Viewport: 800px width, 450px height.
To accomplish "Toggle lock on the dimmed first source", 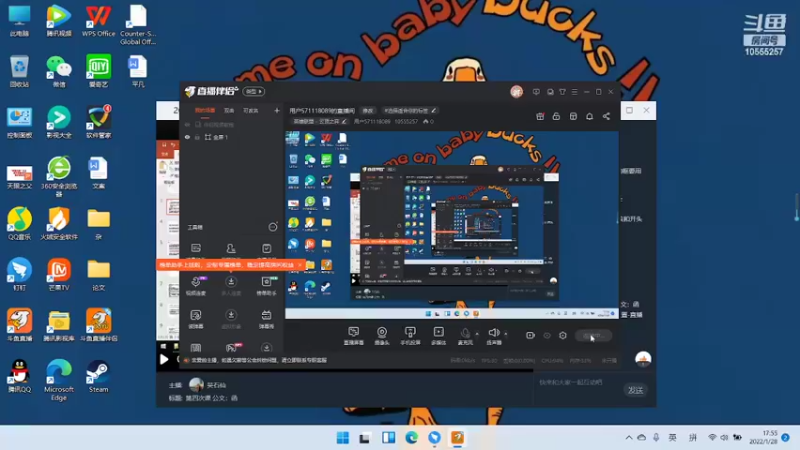I will pyautogui.click(x=198, y=124).
